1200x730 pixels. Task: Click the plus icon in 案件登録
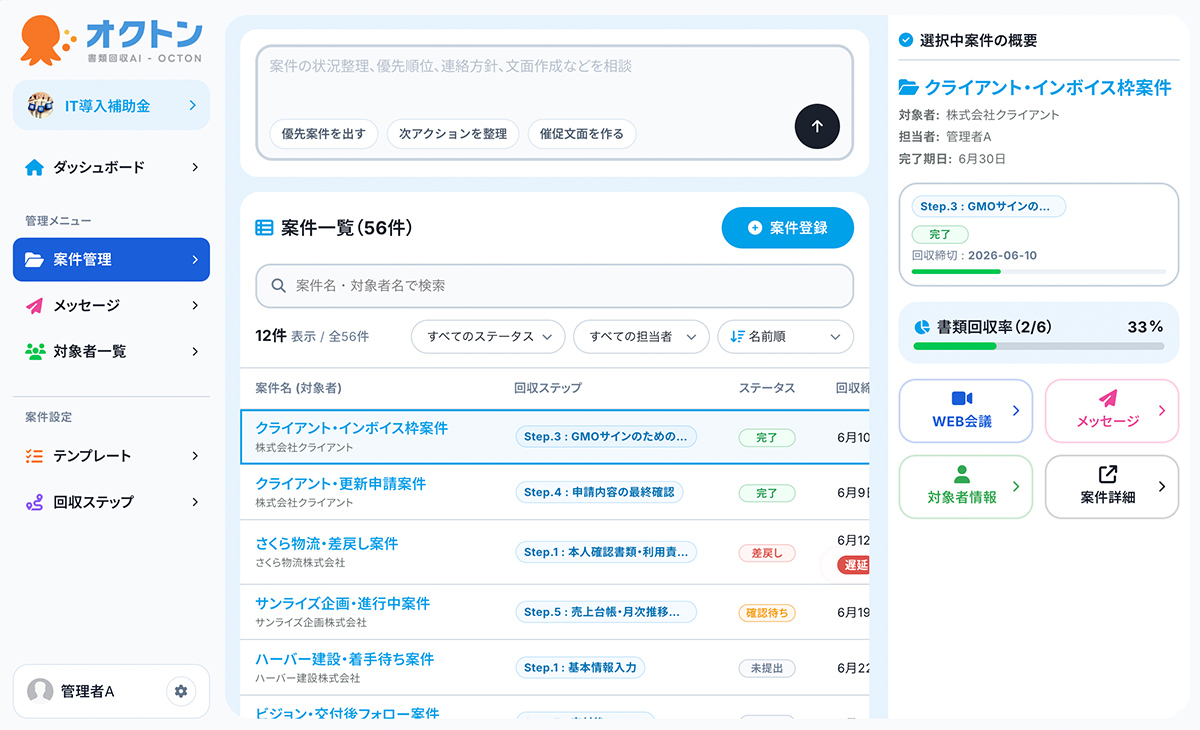click(755, 228)
